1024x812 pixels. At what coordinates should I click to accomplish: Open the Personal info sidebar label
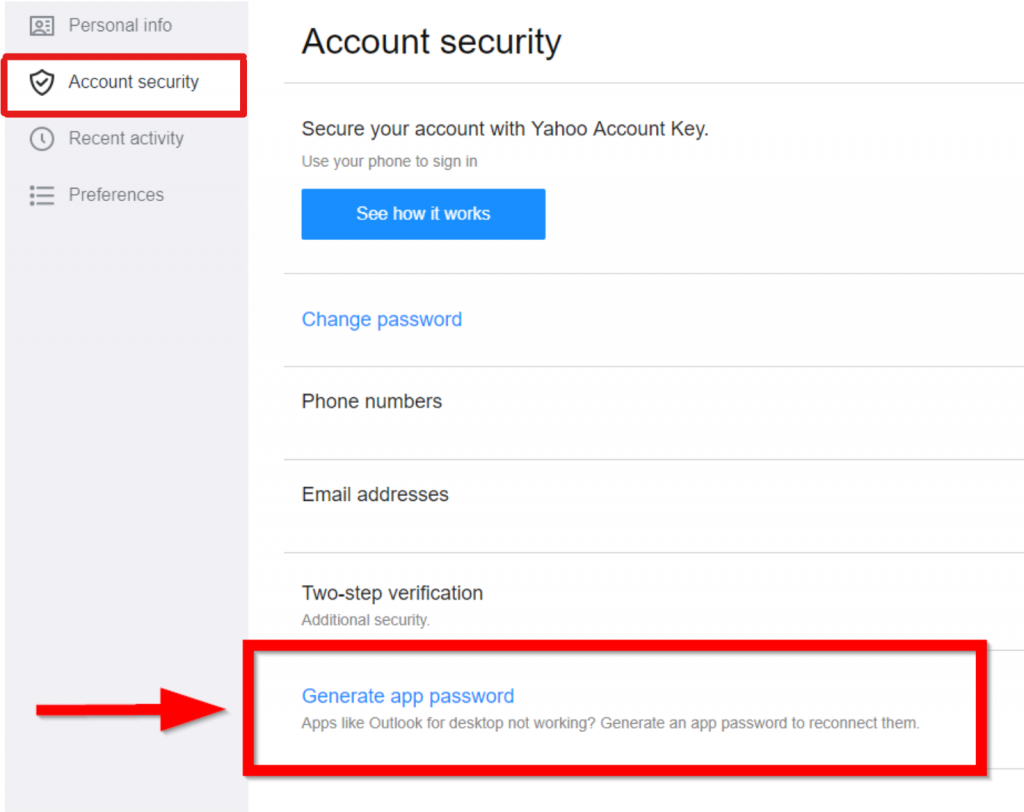click(120, 25)
